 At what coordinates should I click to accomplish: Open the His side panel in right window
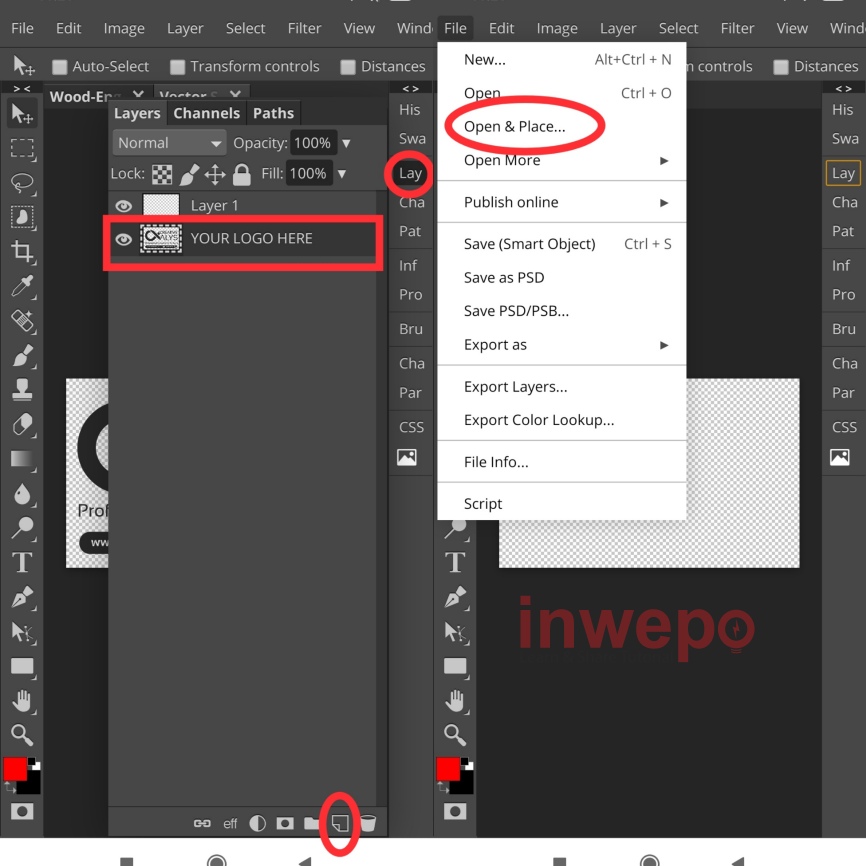point(843,110)
